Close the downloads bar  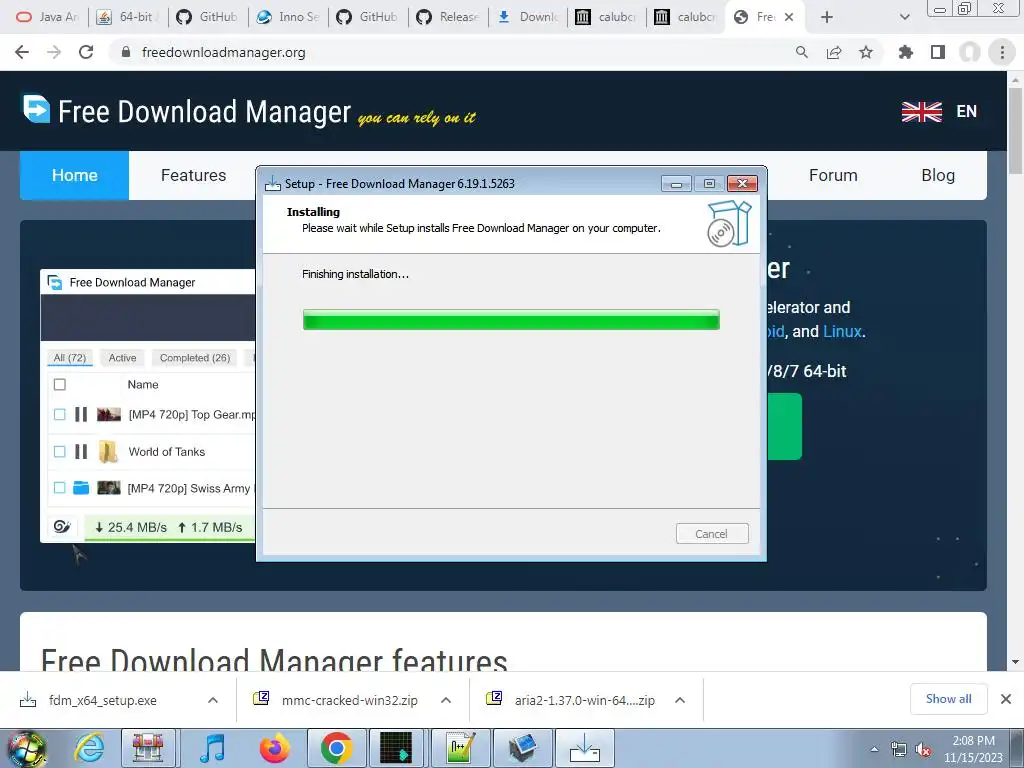click(x=1006, y=699)
